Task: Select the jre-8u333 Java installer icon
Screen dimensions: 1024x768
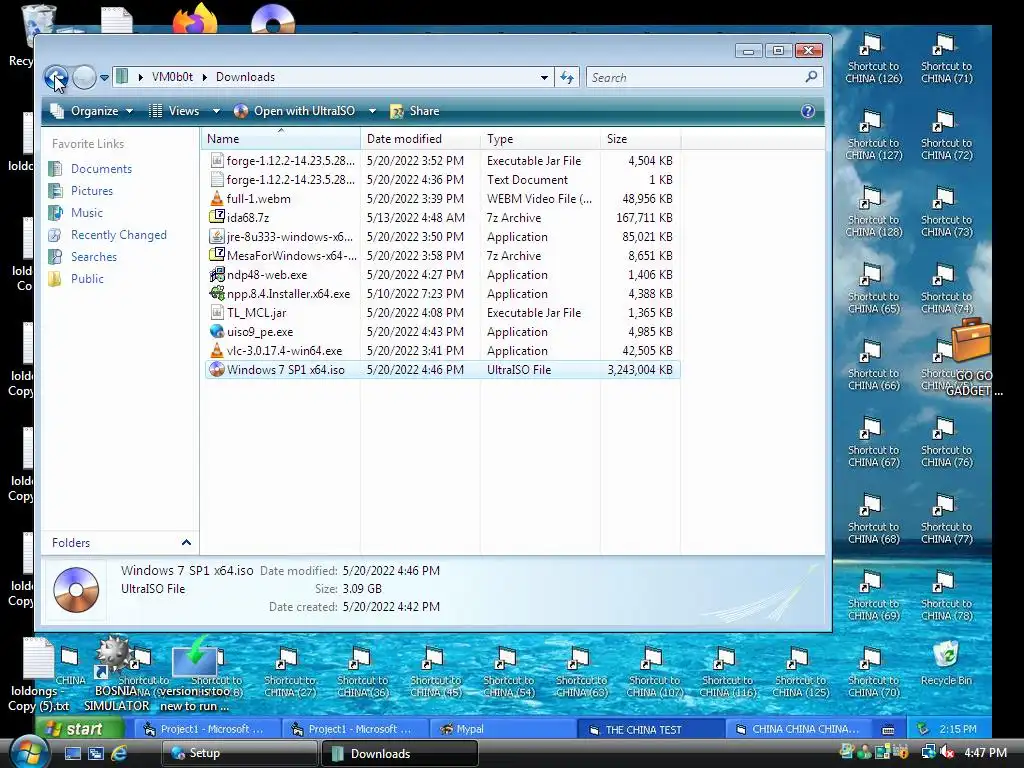Action: coord(217,236)
